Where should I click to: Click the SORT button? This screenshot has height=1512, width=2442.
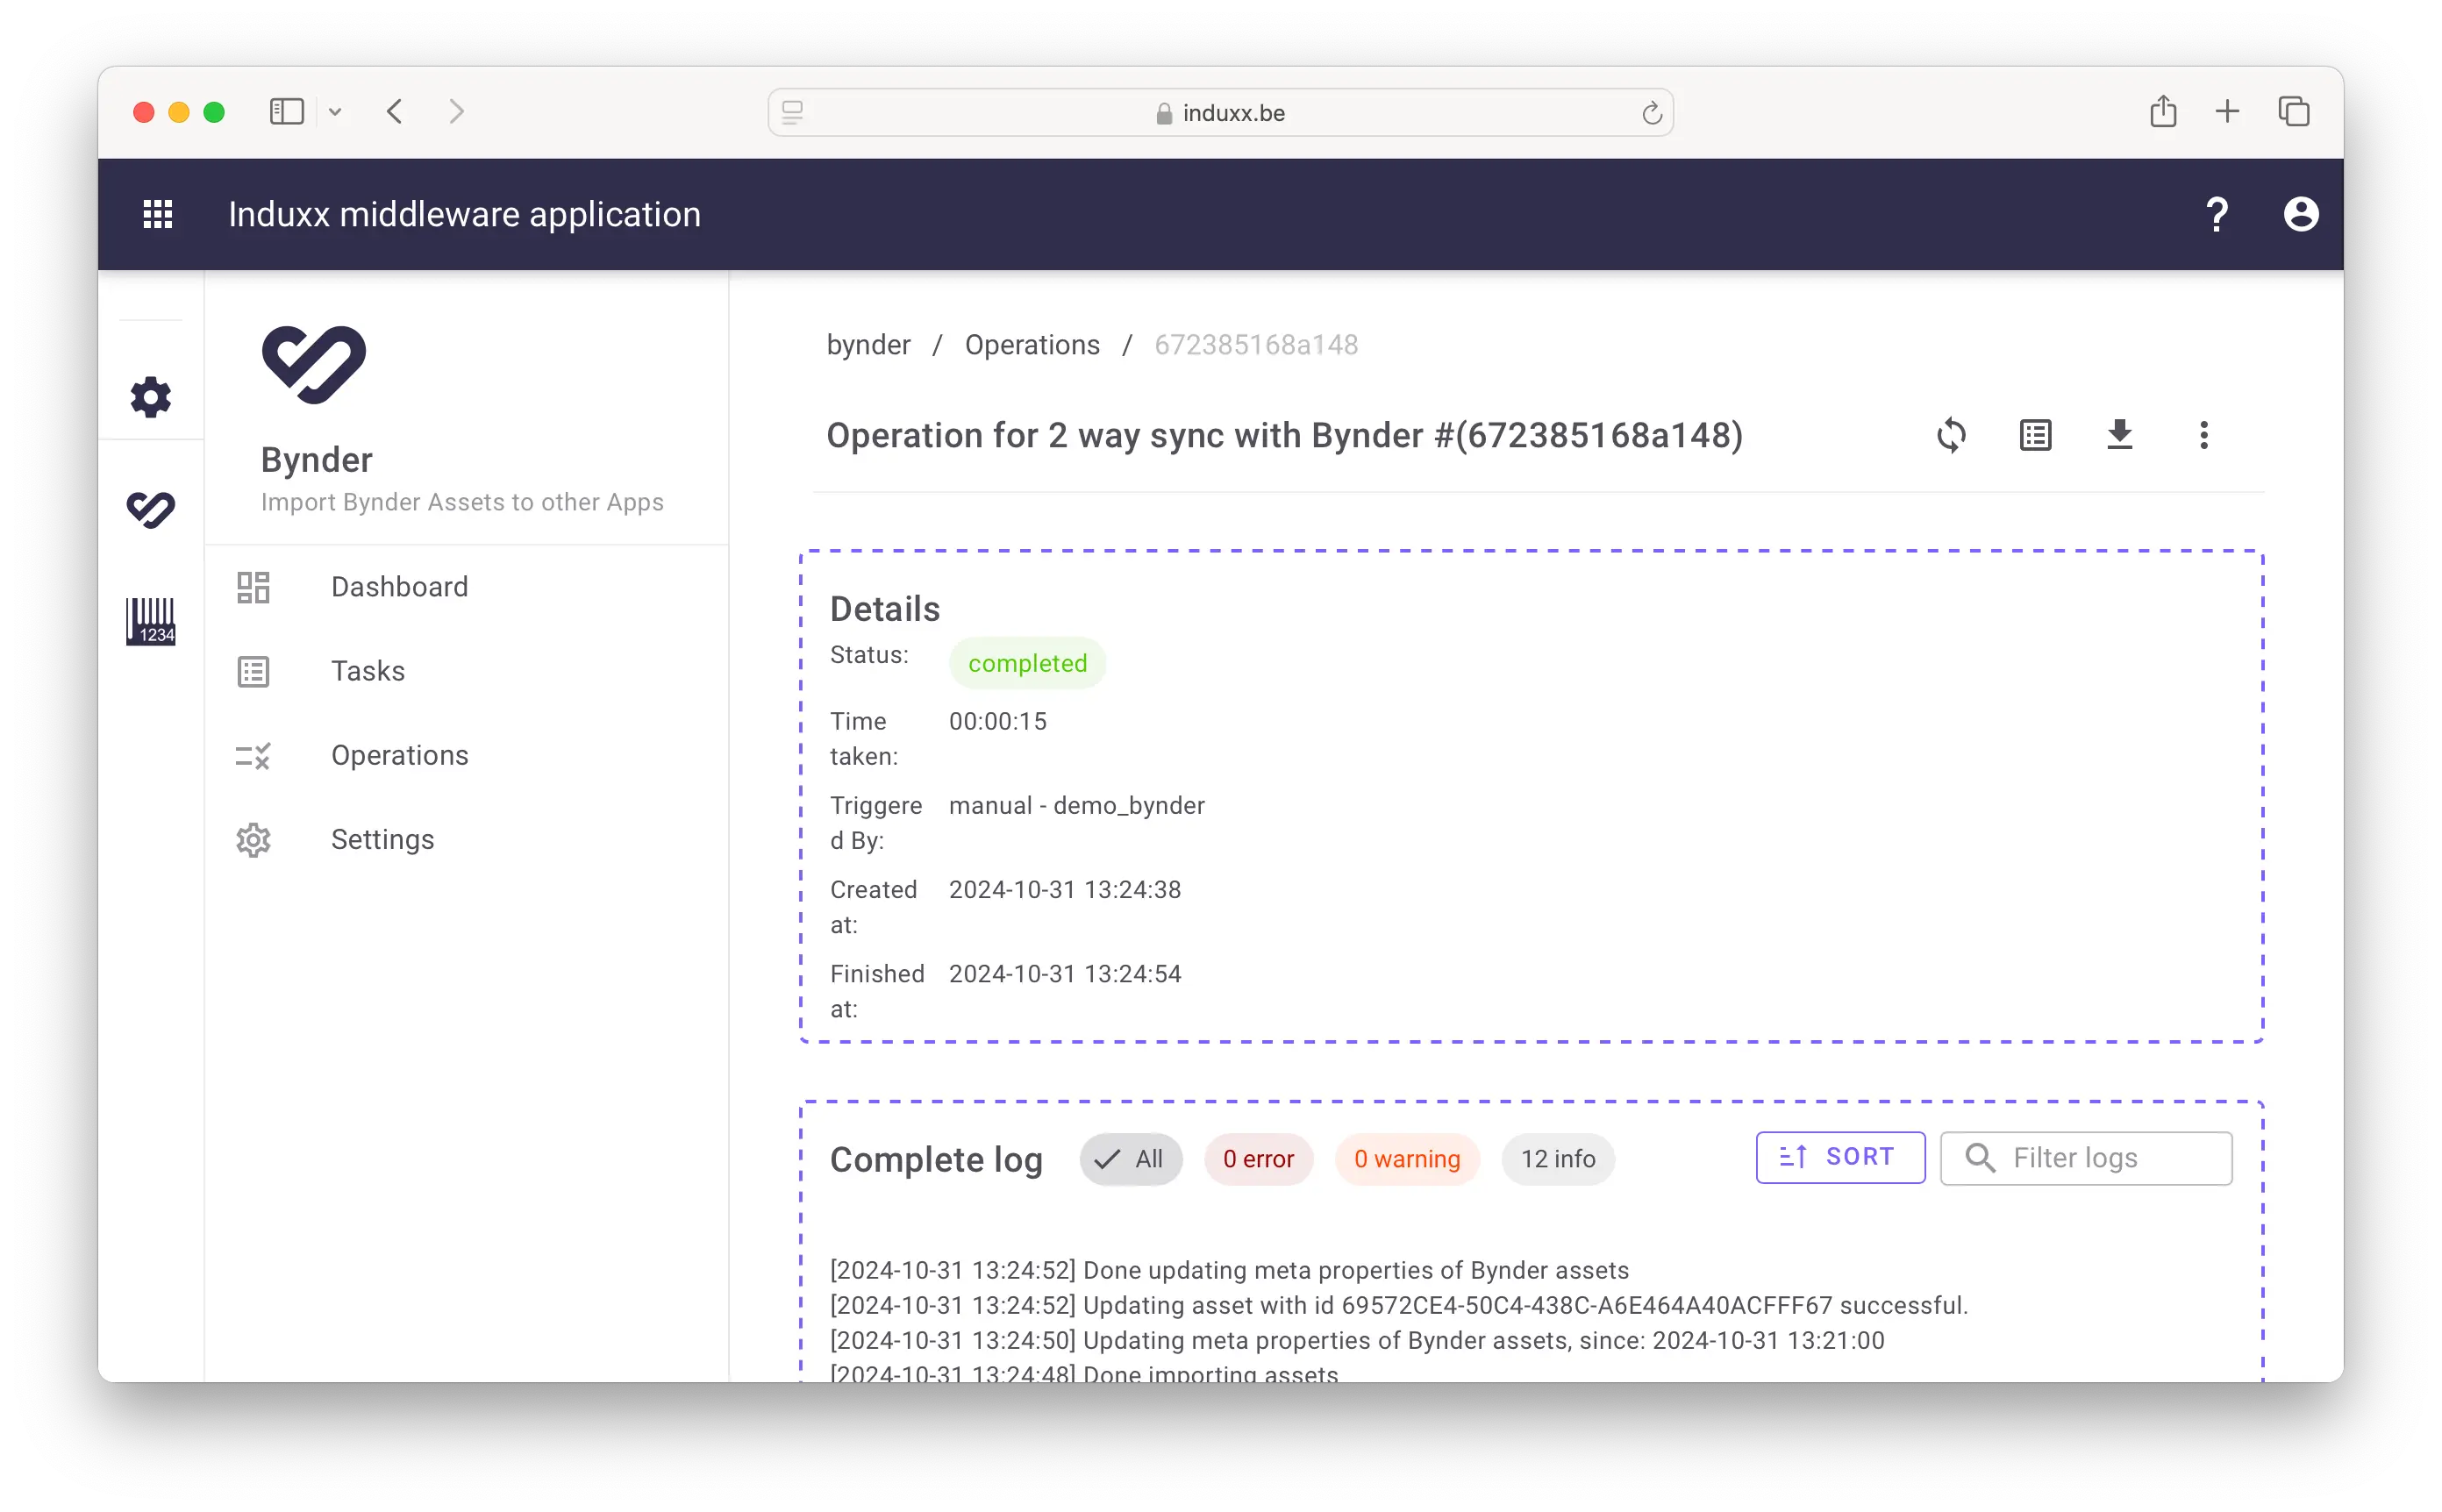click(1839, 1157)
